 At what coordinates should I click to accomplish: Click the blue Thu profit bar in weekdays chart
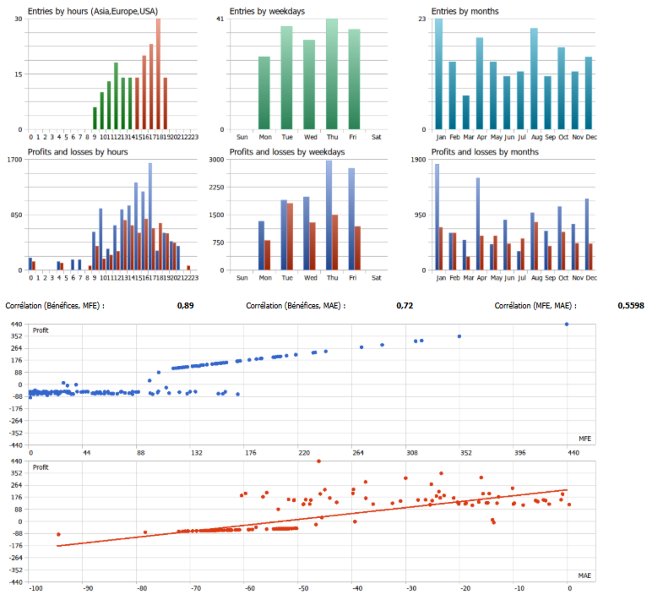point(329,215)
